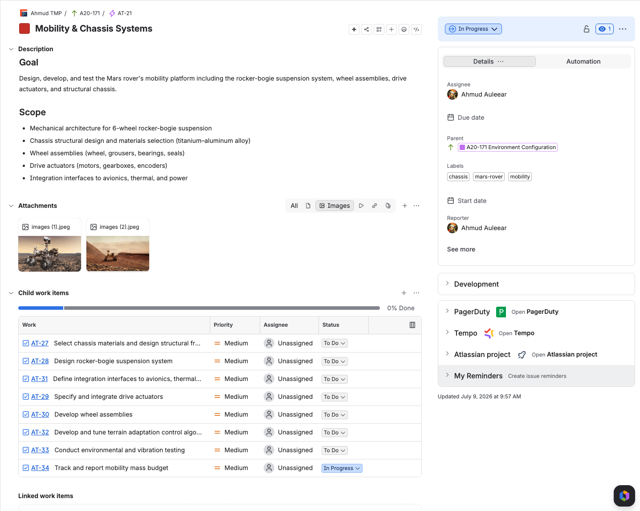Open the To Do status dropdown for AT-28
Image resolution: width=640 pixels, height=511 pixels.
334,361
